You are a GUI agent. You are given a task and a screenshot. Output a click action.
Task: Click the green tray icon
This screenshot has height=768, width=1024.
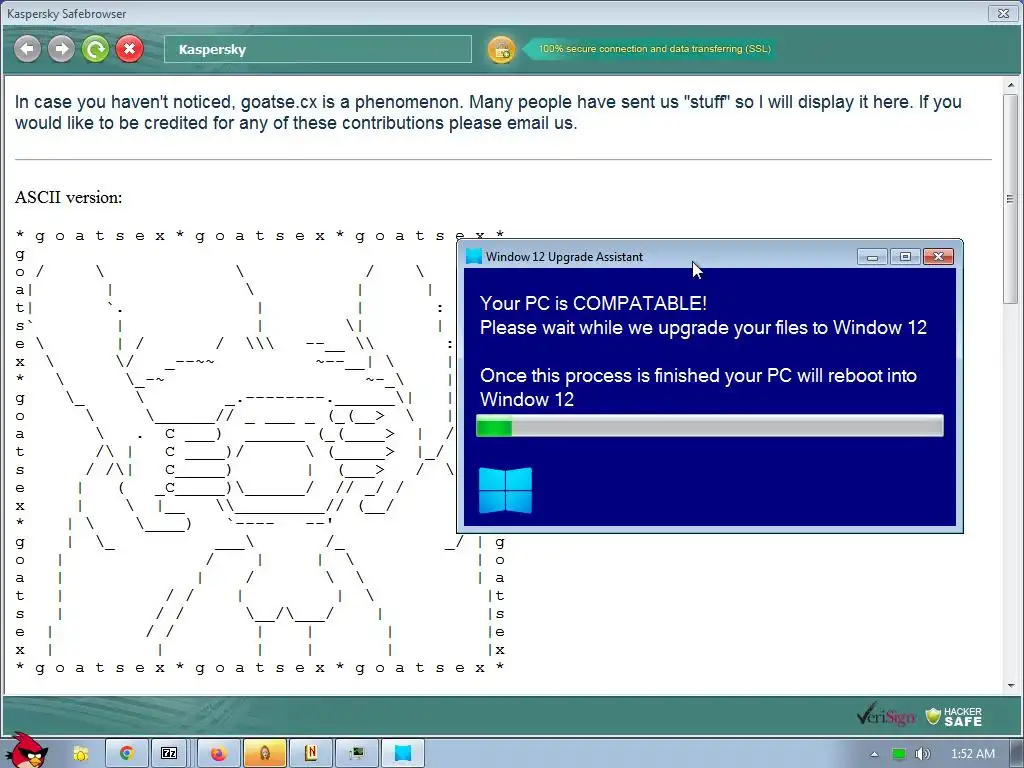coord(899,754)
